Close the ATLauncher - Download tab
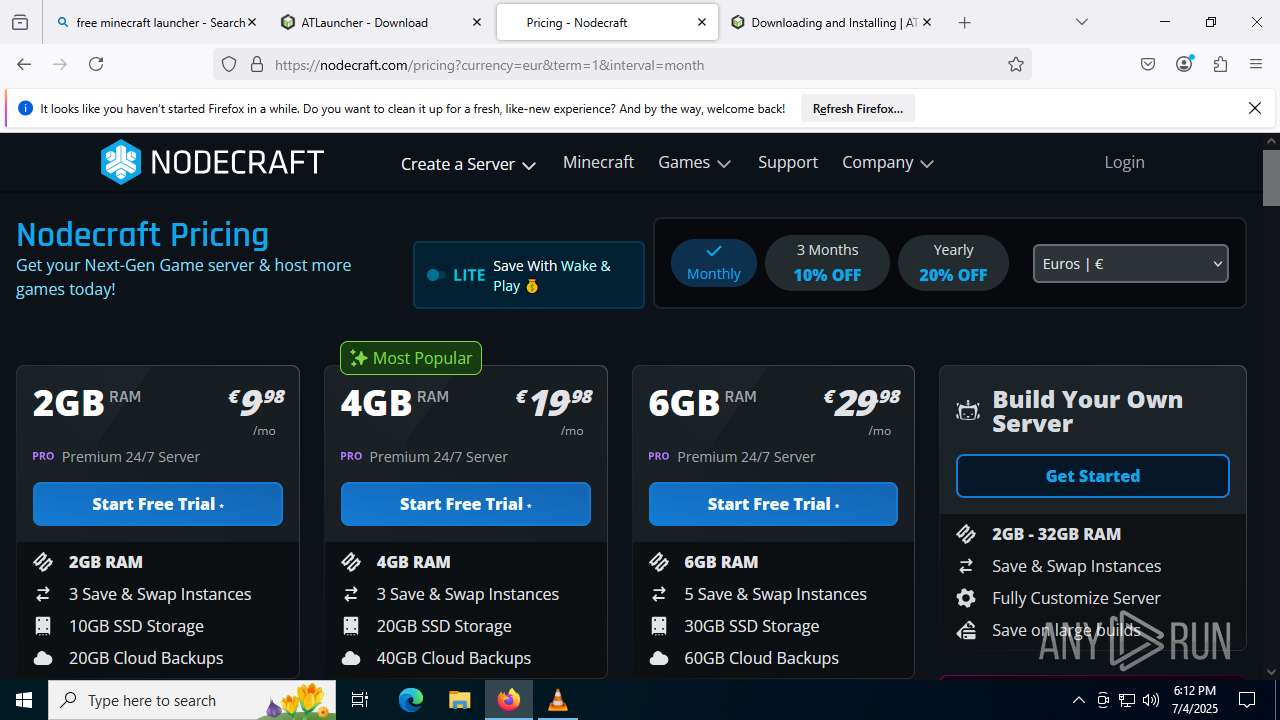Image resolution: width=1280 pixels, height=720 pixels. (x=477, y=22)
